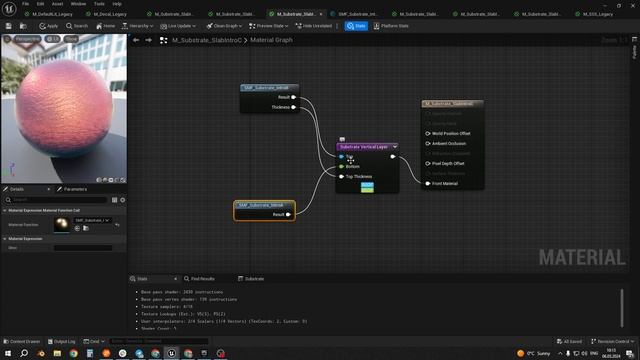Click M_Substrate_SlabIntroC breadcrumb

[x=207, y=40]
